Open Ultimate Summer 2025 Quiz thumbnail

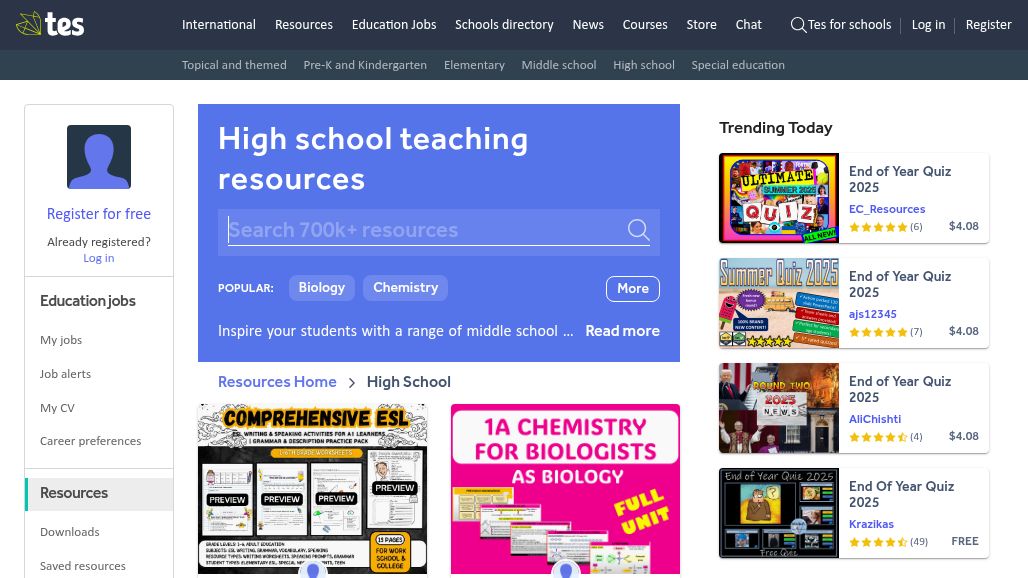[x=779, y=198]
